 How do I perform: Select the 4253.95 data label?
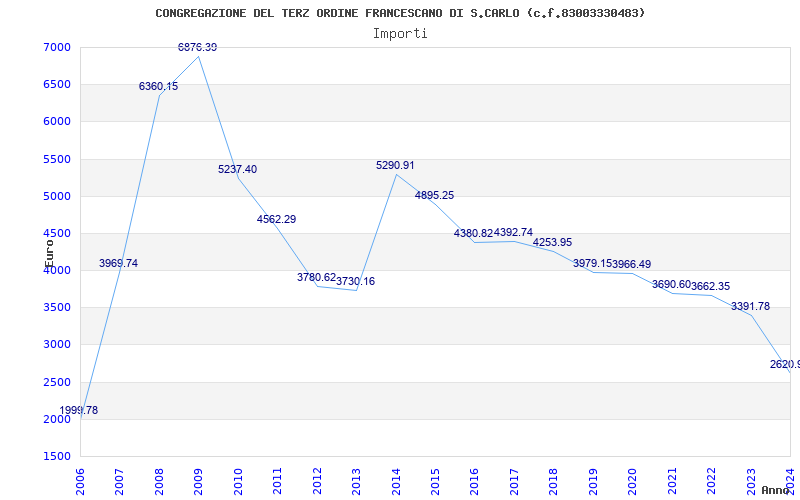click(x=553, y=242)
